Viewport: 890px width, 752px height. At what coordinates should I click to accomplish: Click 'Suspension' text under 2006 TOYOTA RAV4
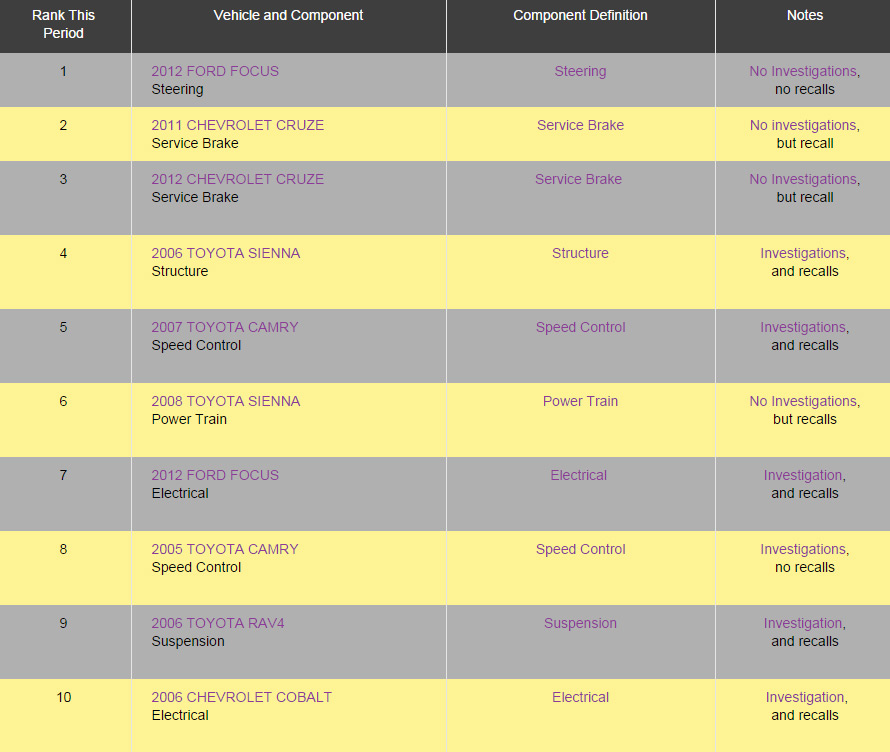coord(188,641)
